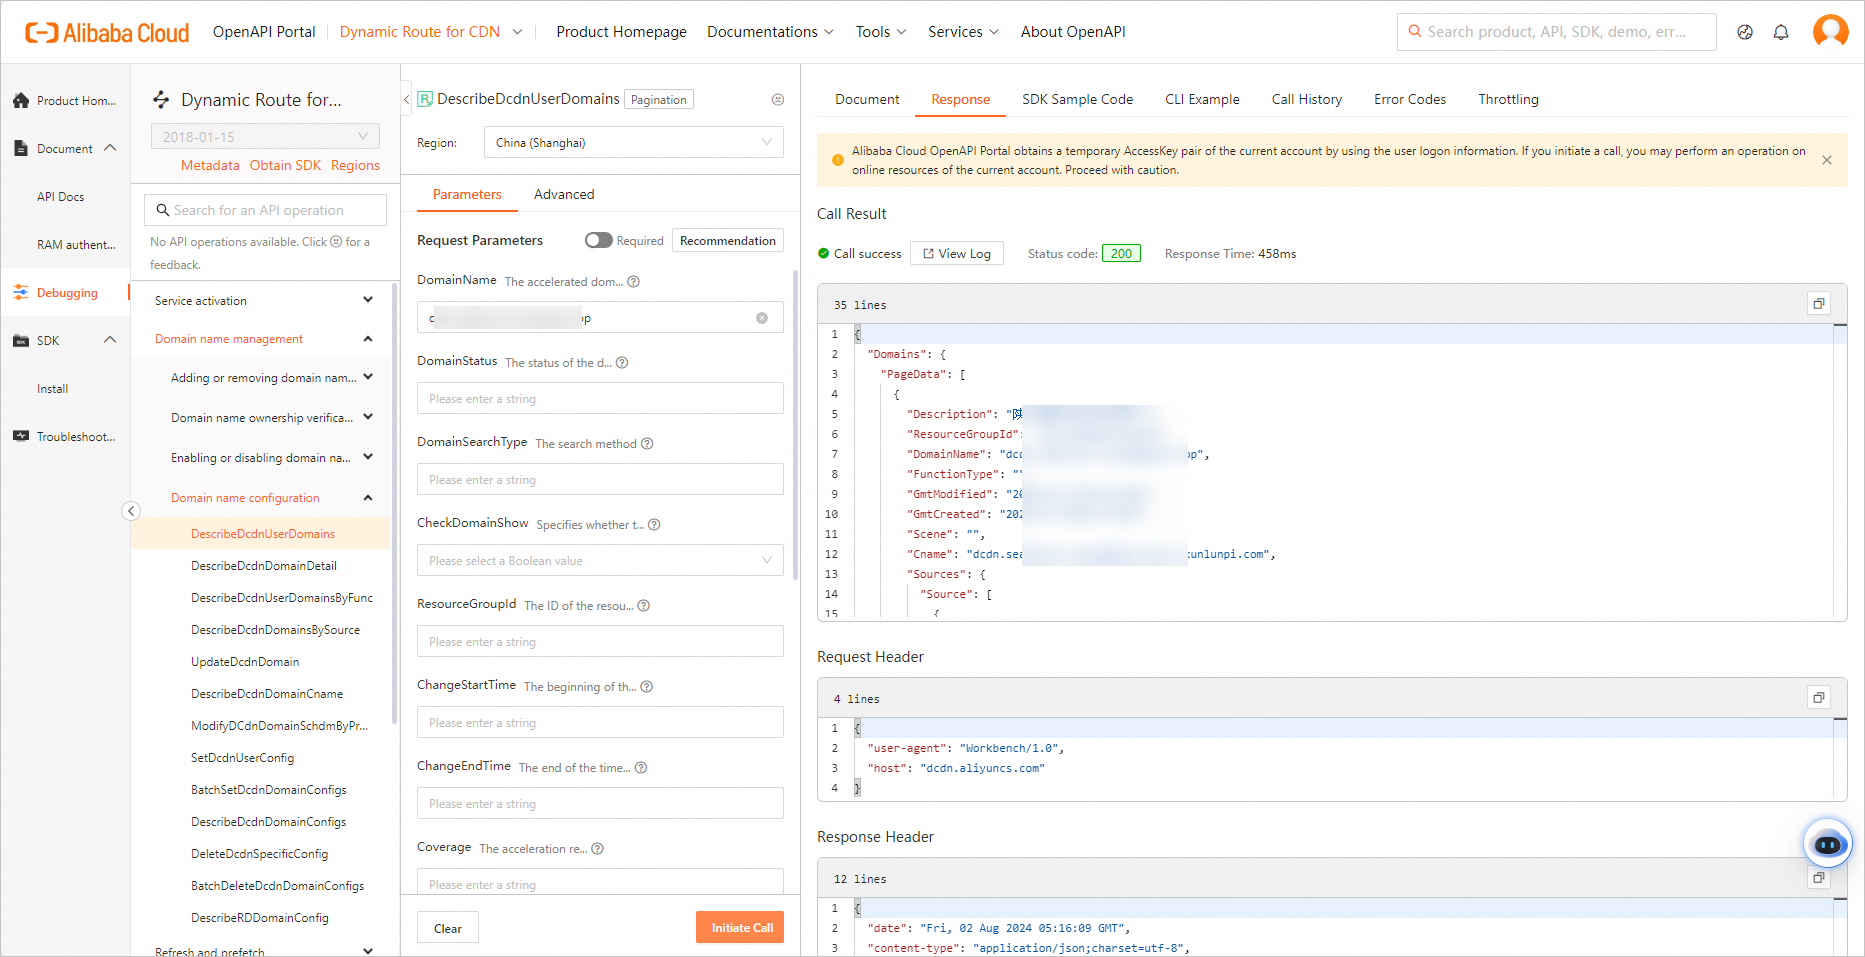The image size is (1865, 957).
Task: Toggle the Required parameters switch
Action: click(599, 240)
